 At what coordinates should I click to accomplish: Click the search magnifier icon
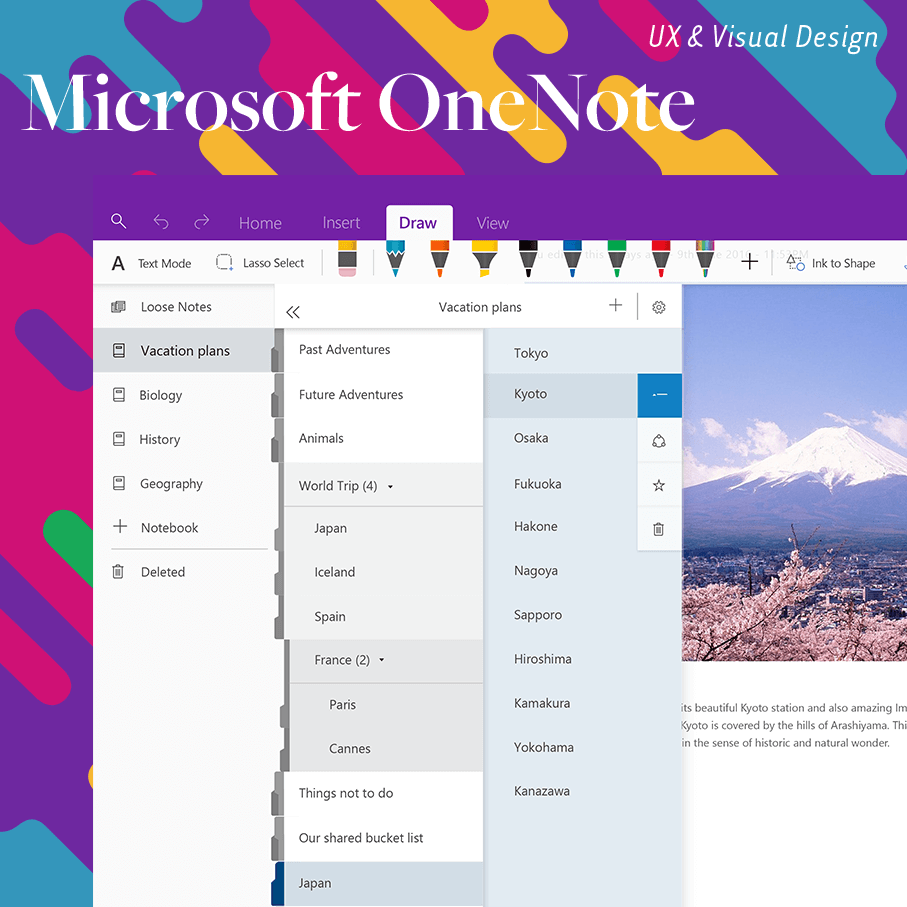pos(119,221)
